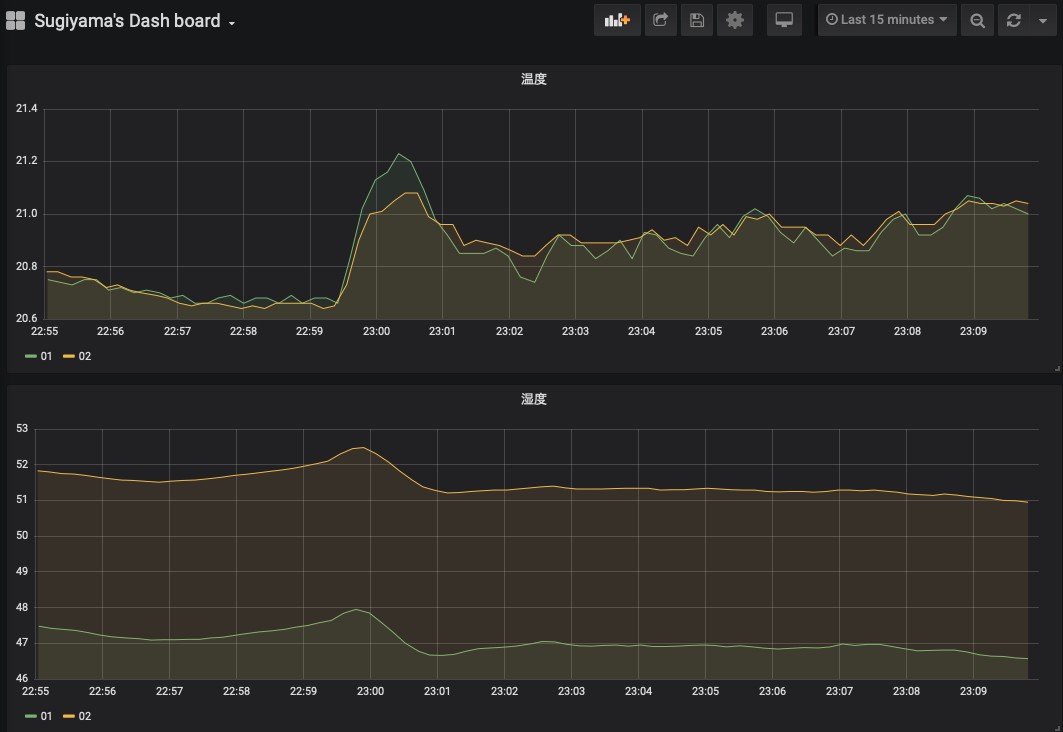Open the 湿度 panel title menu
This screenshot has height=732, width=1063.
(533, 400)
